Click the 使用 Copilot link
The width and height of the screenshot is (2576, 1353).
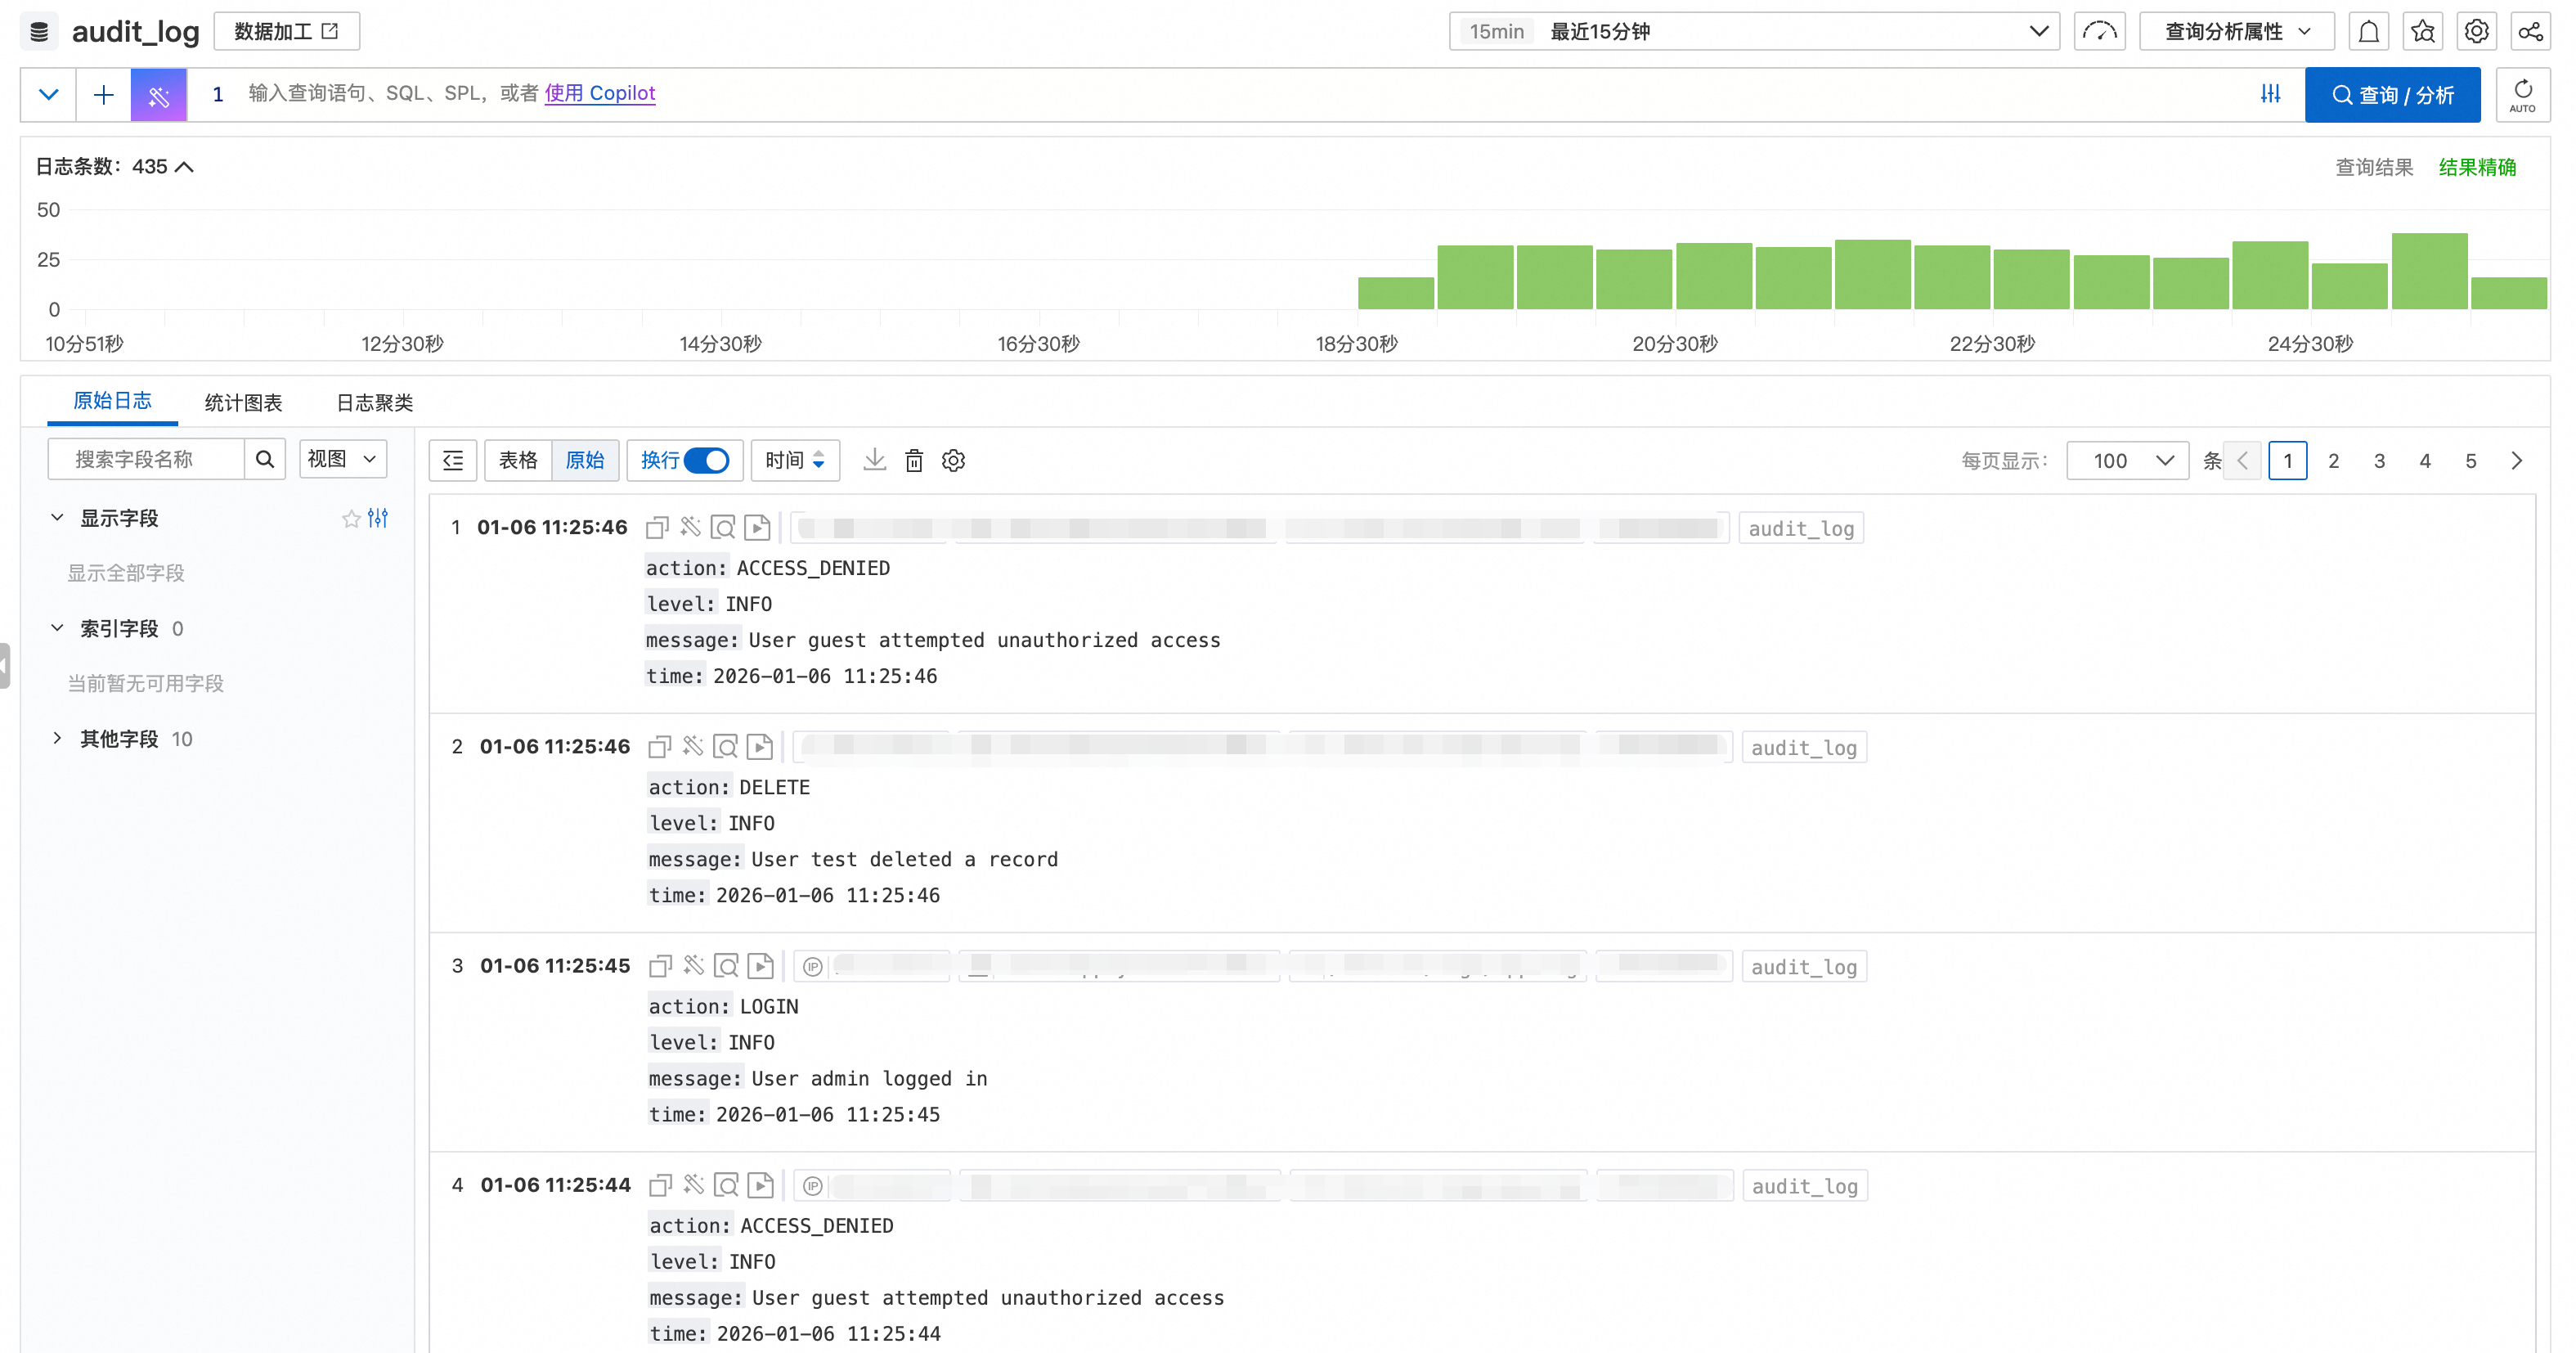coord(599,93)
